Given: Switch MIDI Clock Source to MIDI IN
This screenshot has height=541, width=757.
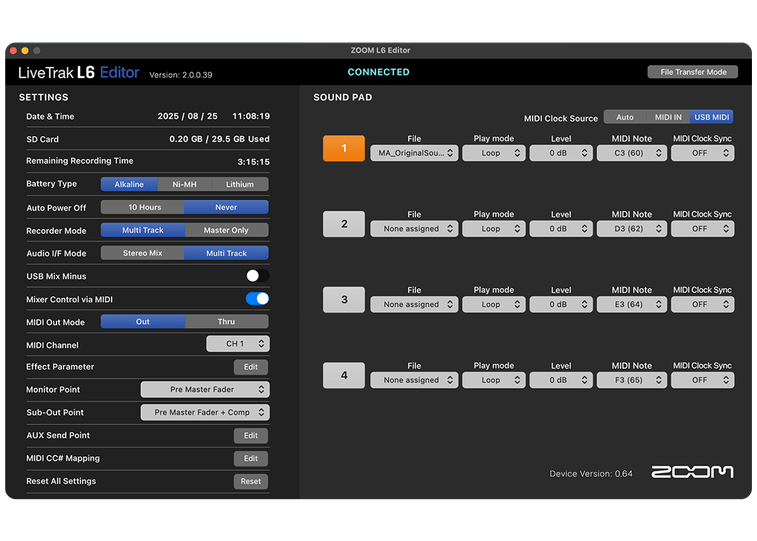Looking at the screenshot, I should pos(667,117).
